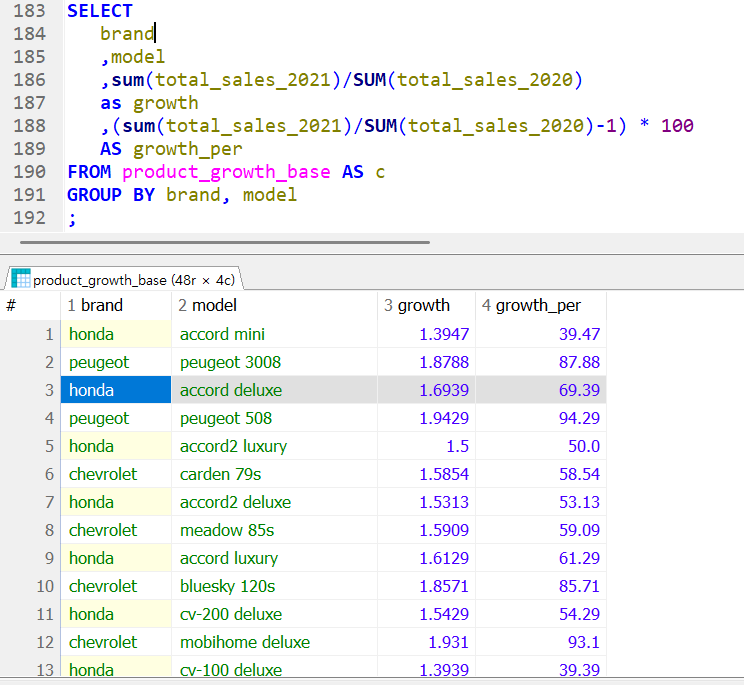
Task: Select growth value 1.3947
Action: click(x=427, y=334)
